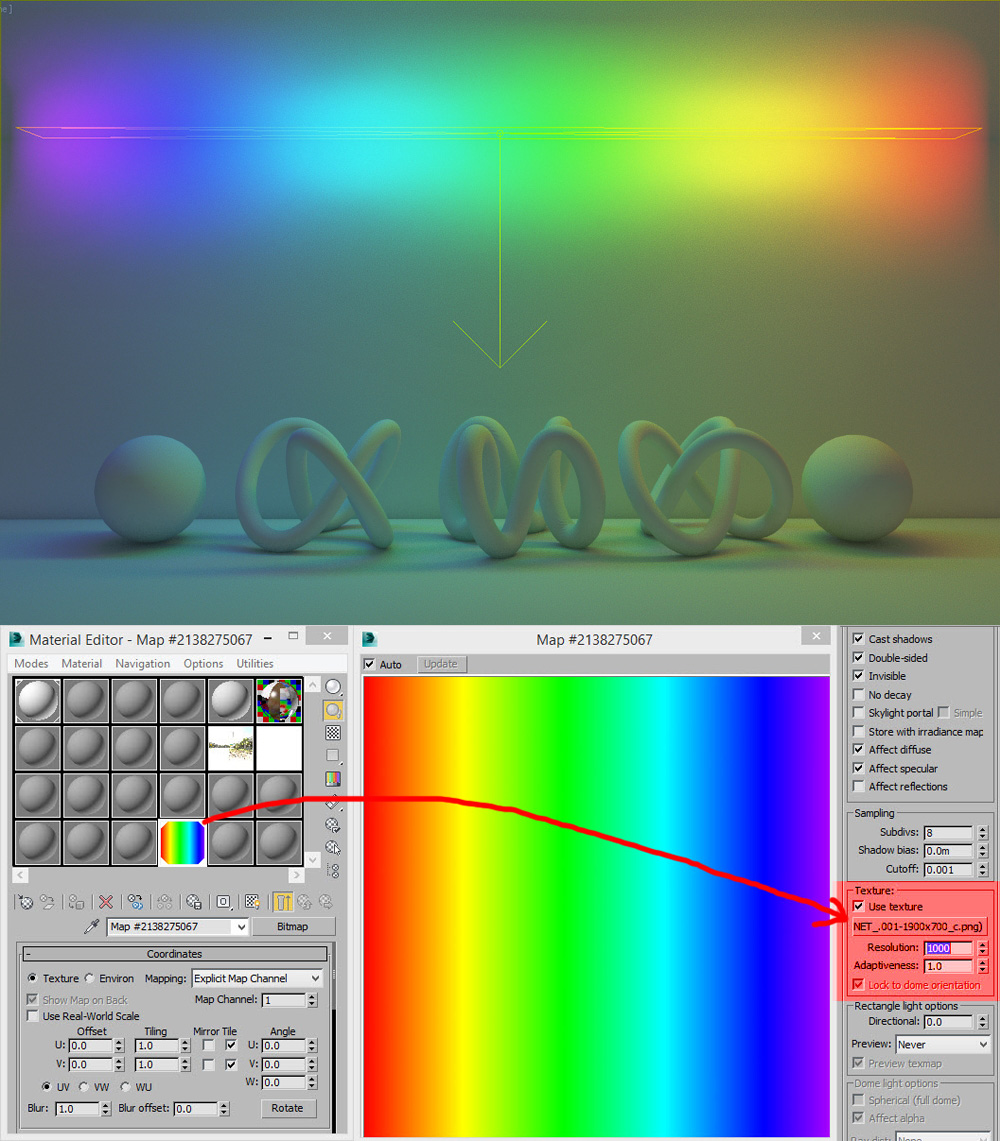This screenshot has height=1141, width=1000.
Task: Open the Options menu
Action: [x=203, y=664]
